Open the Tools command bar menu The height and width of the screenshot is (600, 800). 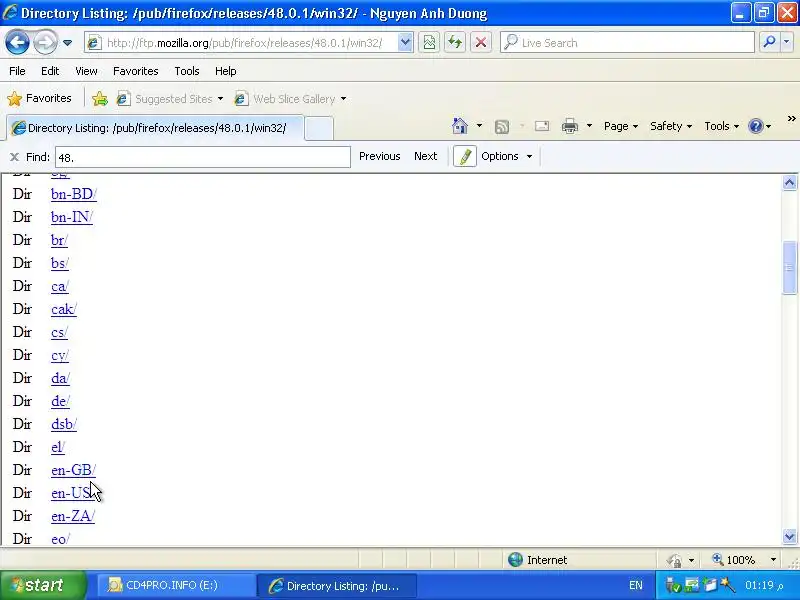click(721, 126)
